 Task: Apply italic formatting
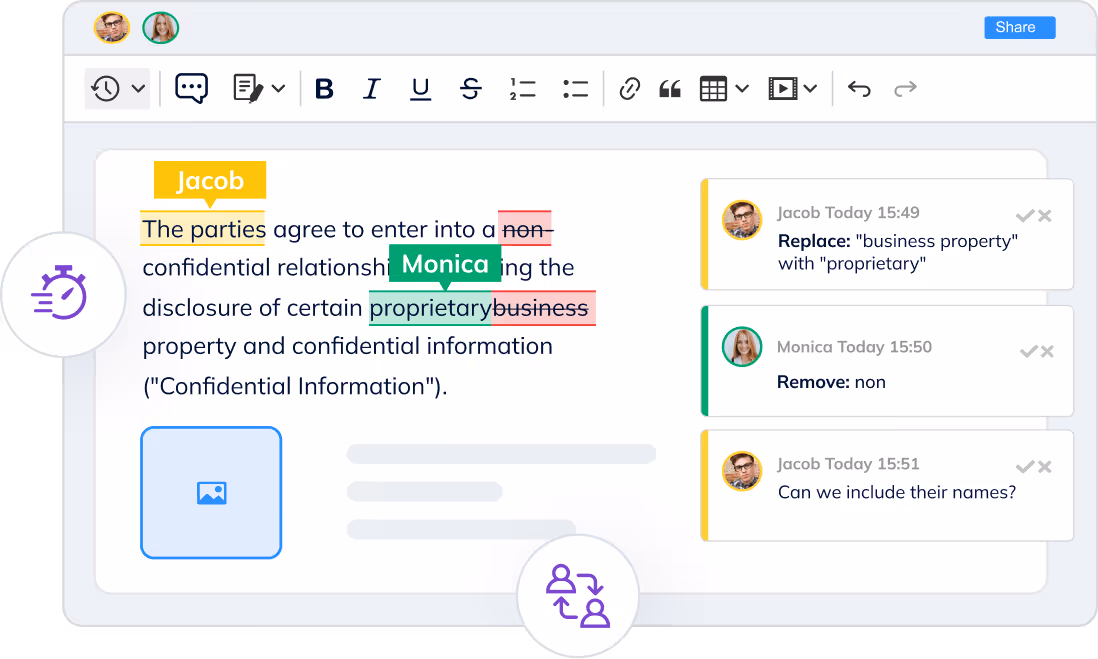[372, 89]
